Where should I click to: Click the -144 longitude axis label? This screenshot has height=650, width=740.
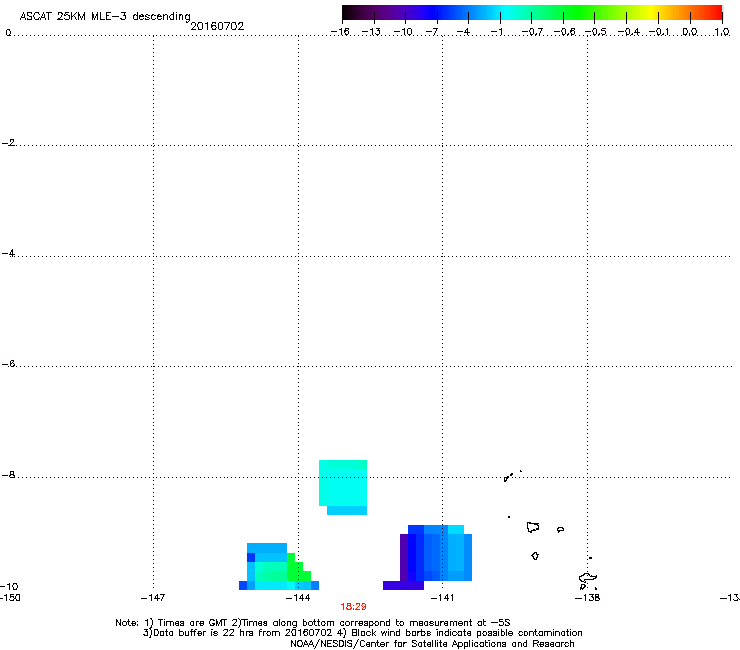coord(298,598)
